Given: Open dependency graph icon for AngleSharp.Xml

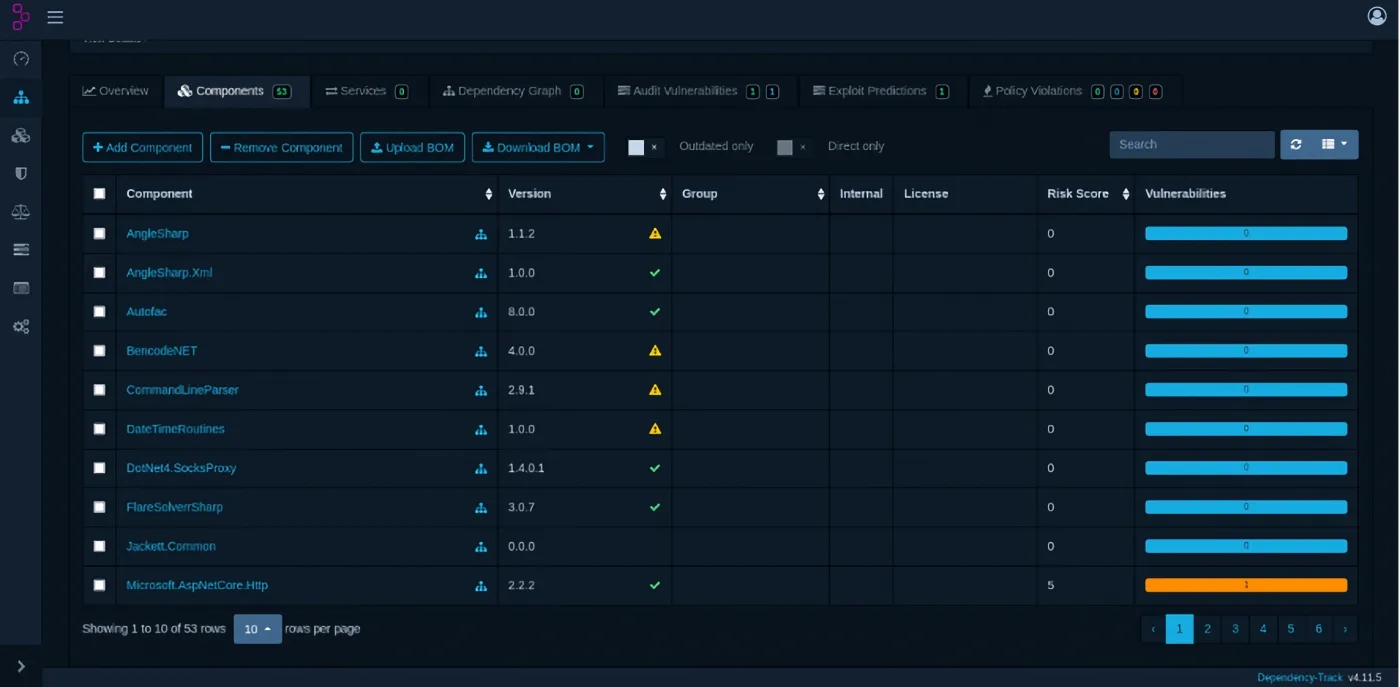Looking at the screenshot, I should 481,273.
